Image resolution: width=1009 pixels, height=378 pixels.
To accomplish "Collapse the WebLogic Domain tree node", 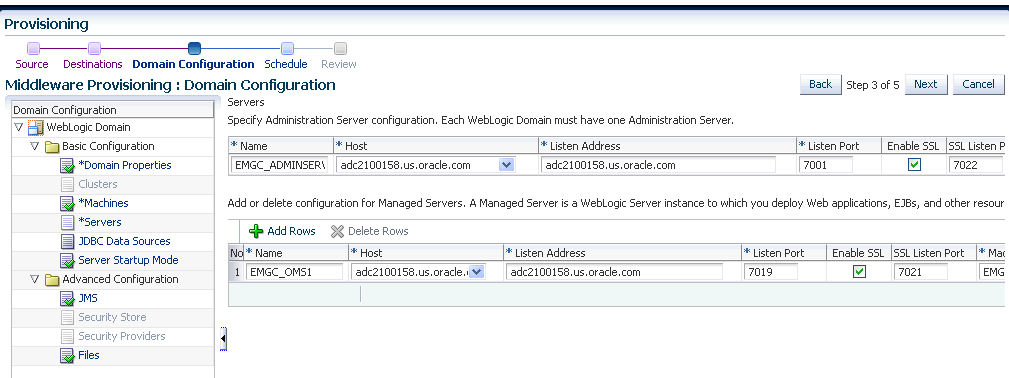I will (19, 128).
